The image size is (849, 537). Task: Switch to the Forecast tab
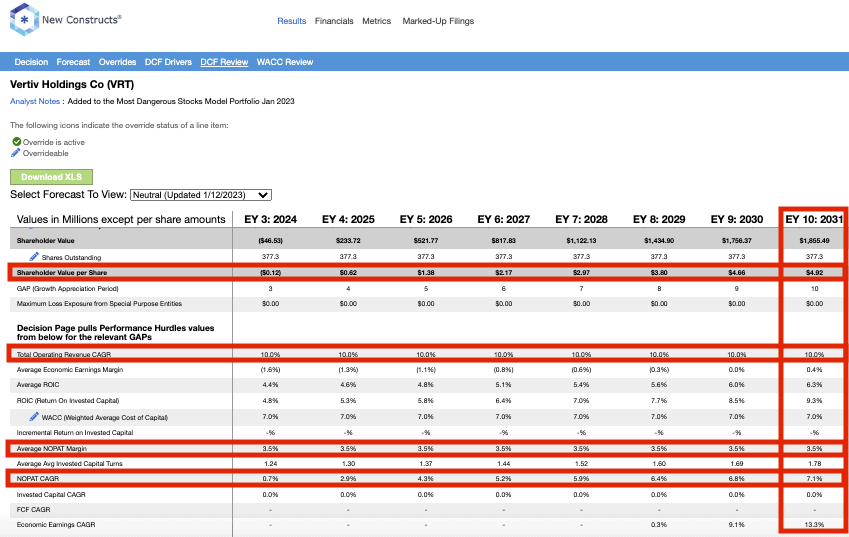point(73,62)
